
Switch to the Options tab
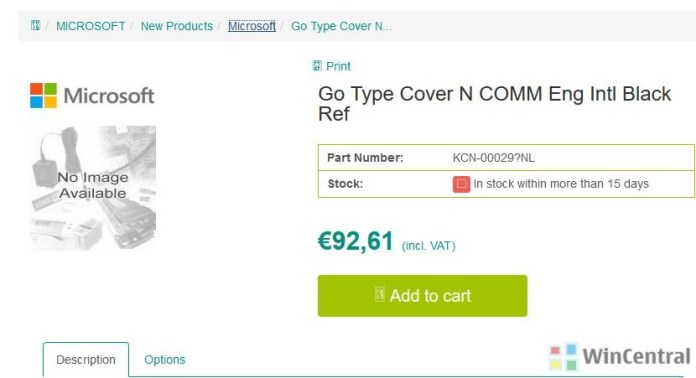(x=165, y=359)
